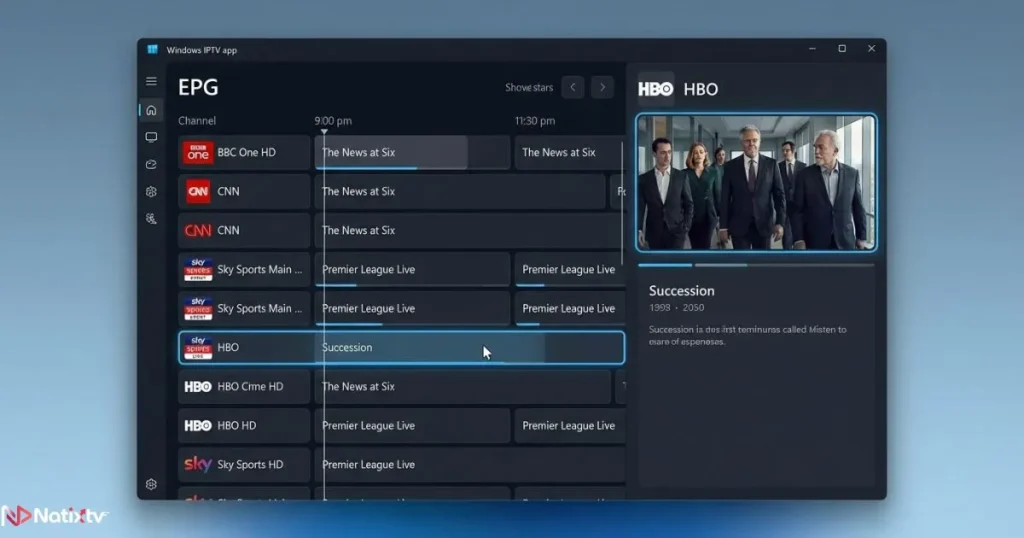Click the 11:30 pm time header
Screen dimensions: 1024x538
[535, 121]
